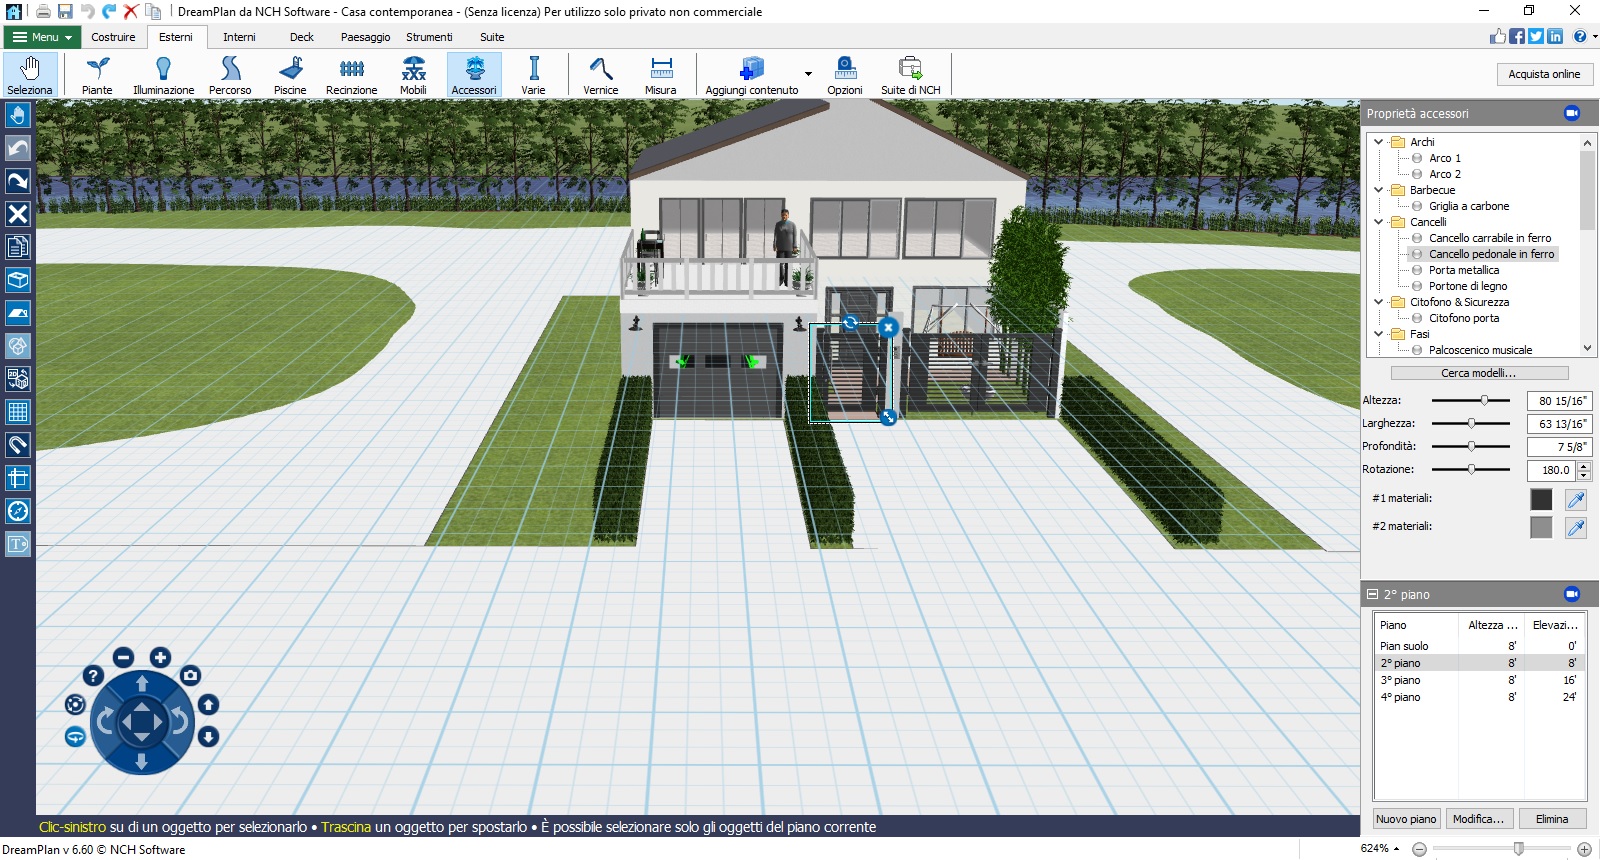This screenshot has width=1600, height=860.
Task: Click Nuovo piano button
Action: tap(1406, 819)
